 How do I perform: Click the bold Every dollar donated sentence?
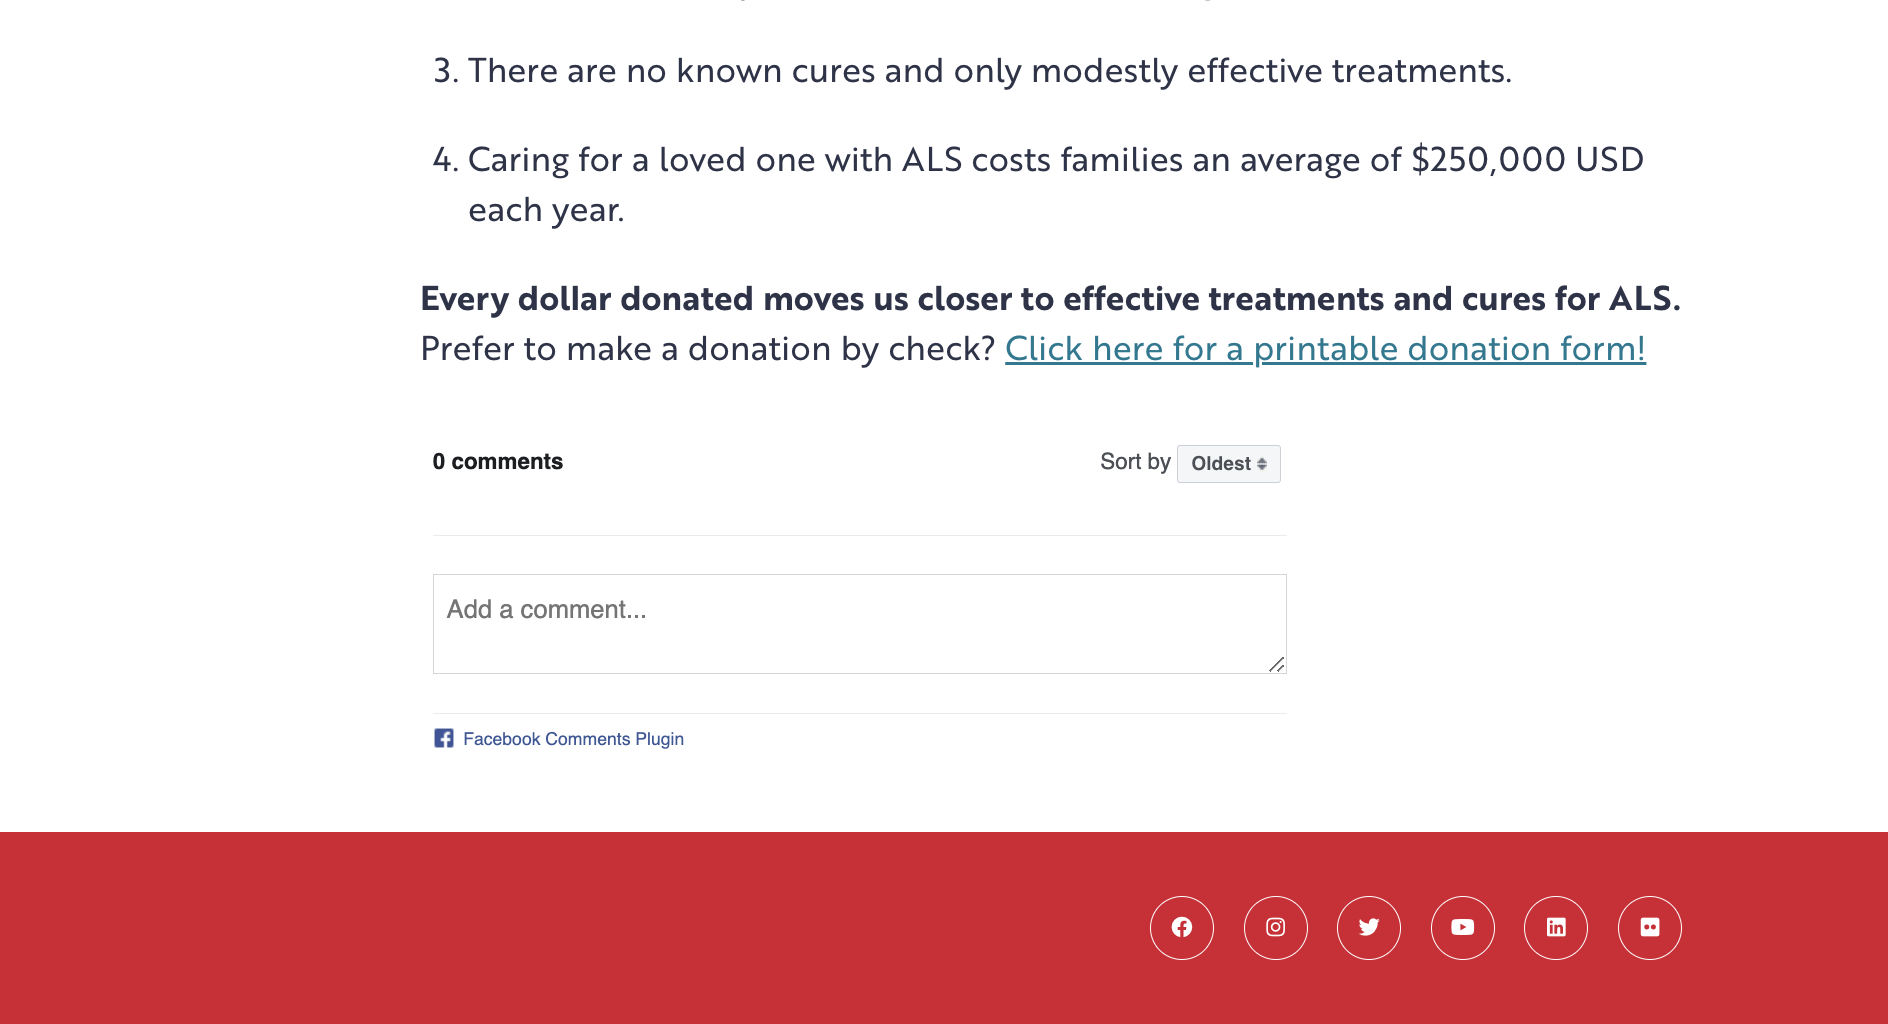click(x=1049, y=299)
